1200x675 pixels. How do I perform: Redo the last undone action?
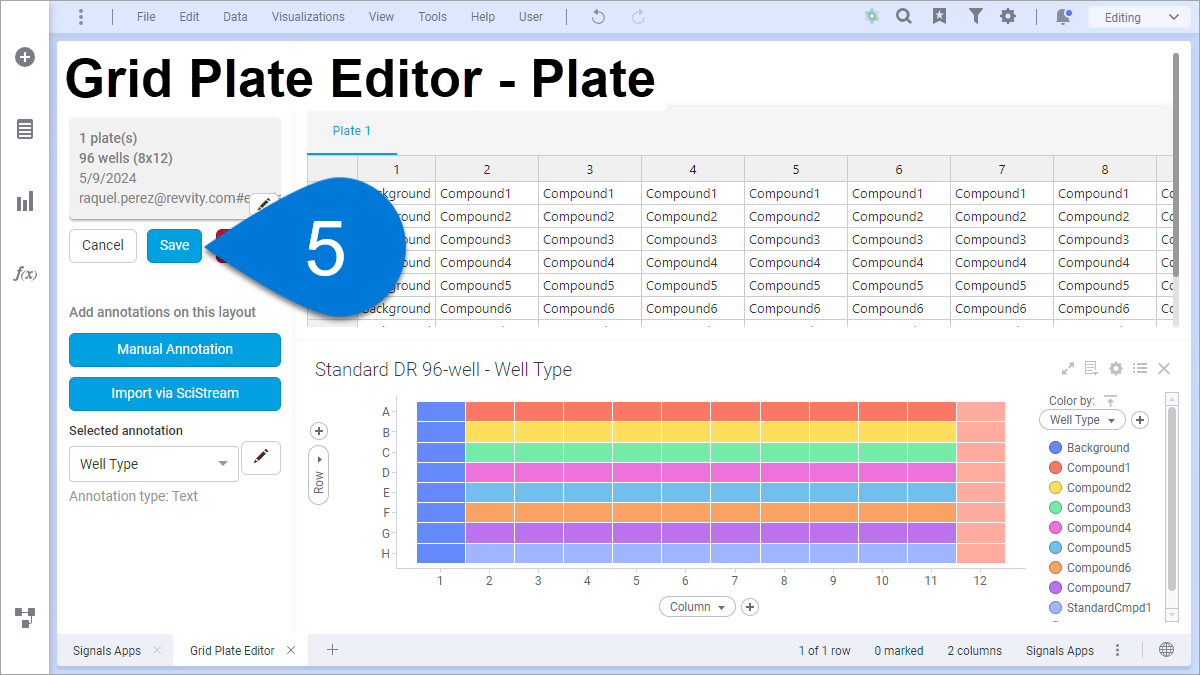[638, 17]
